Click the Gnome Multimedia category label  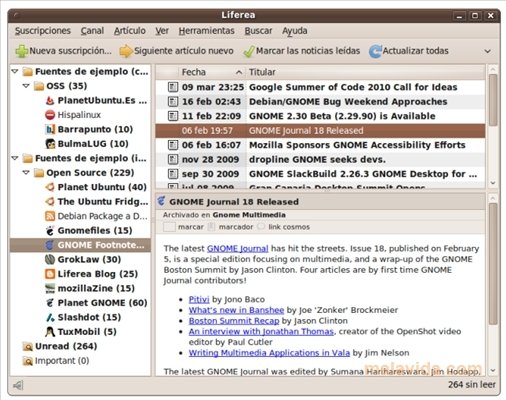click(x=249, y=215)
